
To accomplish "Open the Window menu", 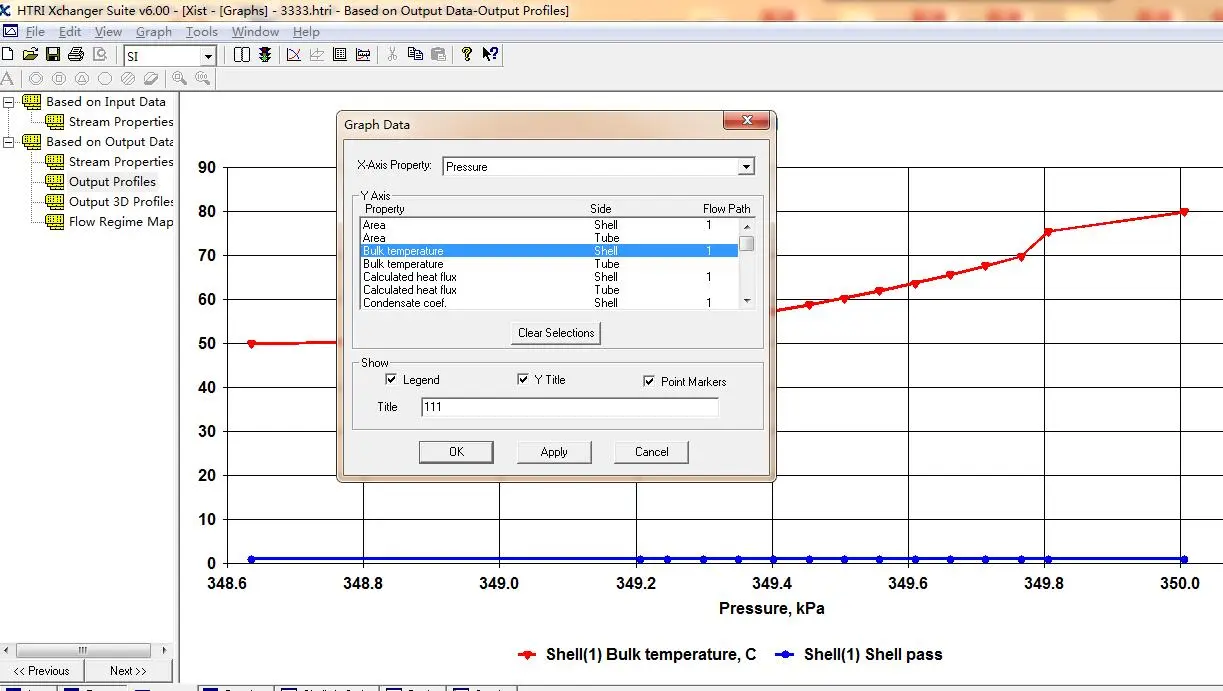I will (255, 32).
